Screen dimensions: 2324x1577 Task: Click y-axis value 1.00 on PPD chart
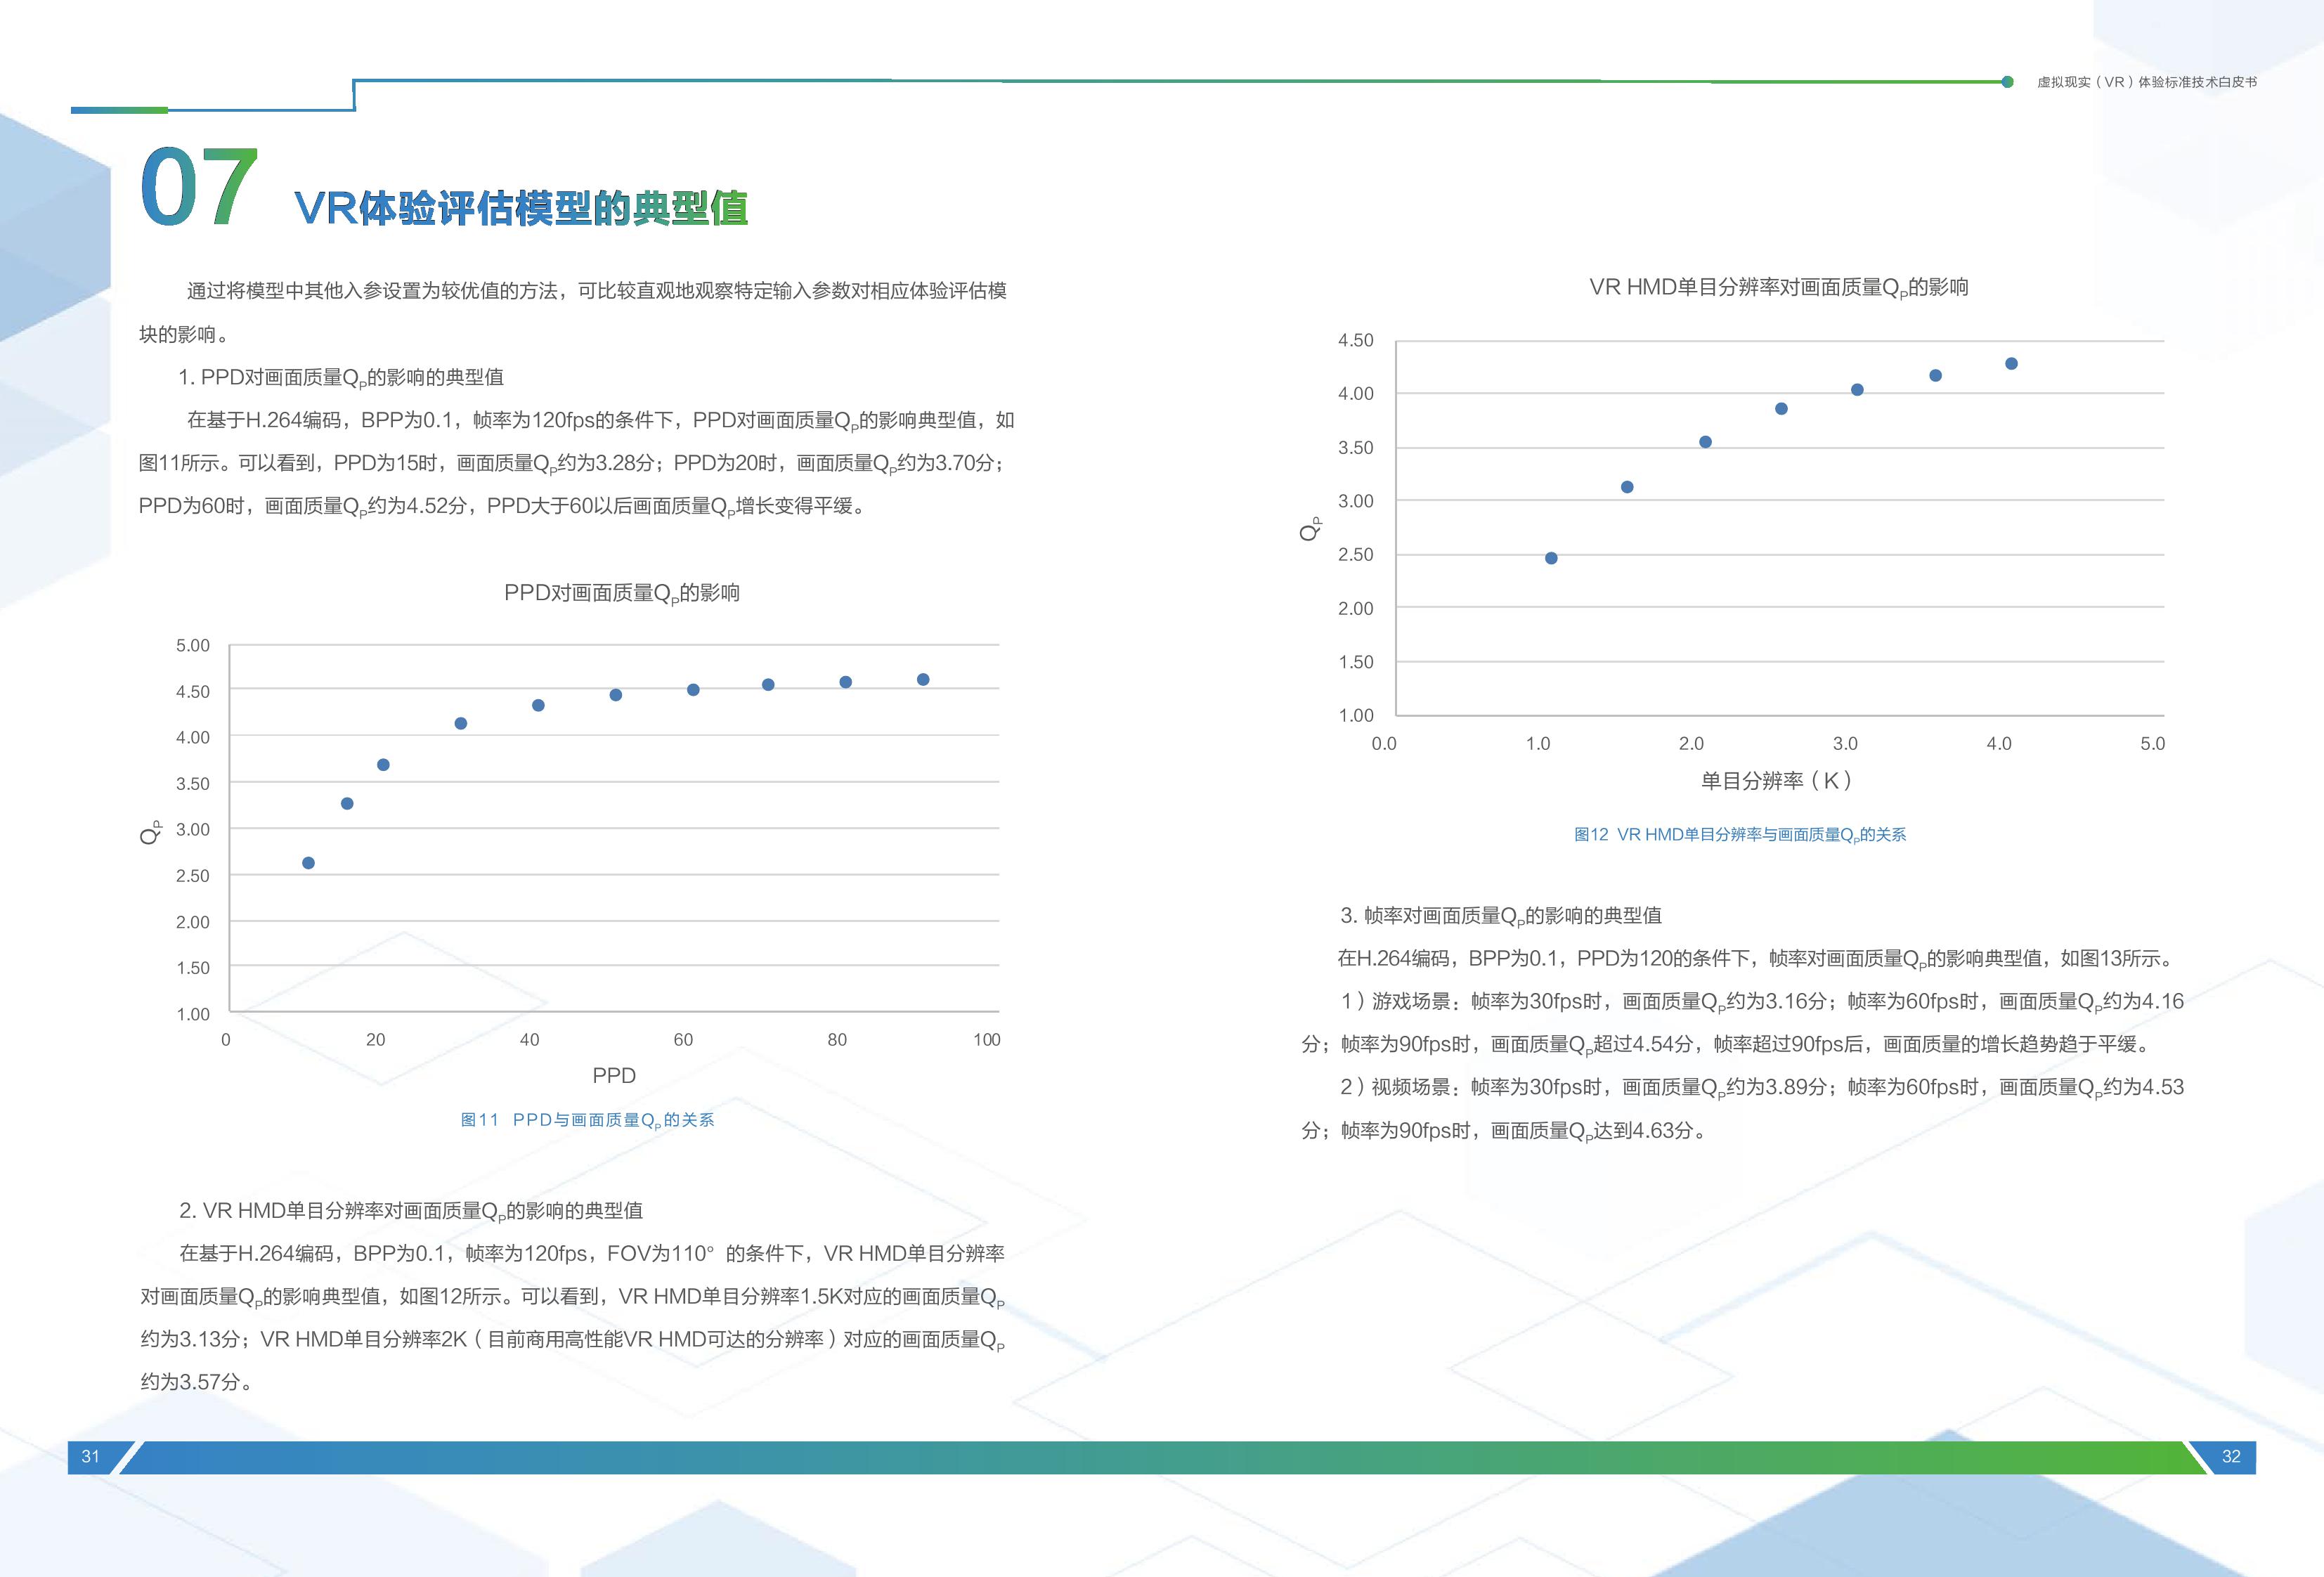[193, 1014]
